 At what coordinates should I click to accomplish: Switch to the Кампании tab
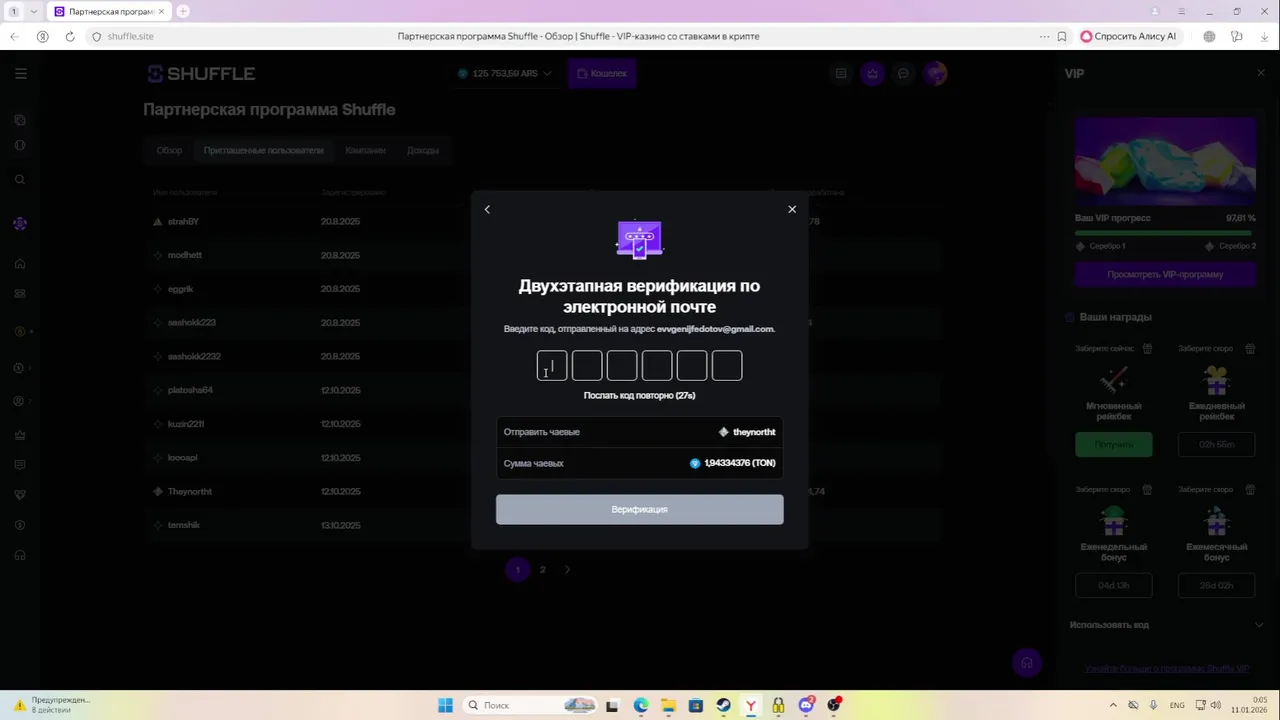click(365, 150)
